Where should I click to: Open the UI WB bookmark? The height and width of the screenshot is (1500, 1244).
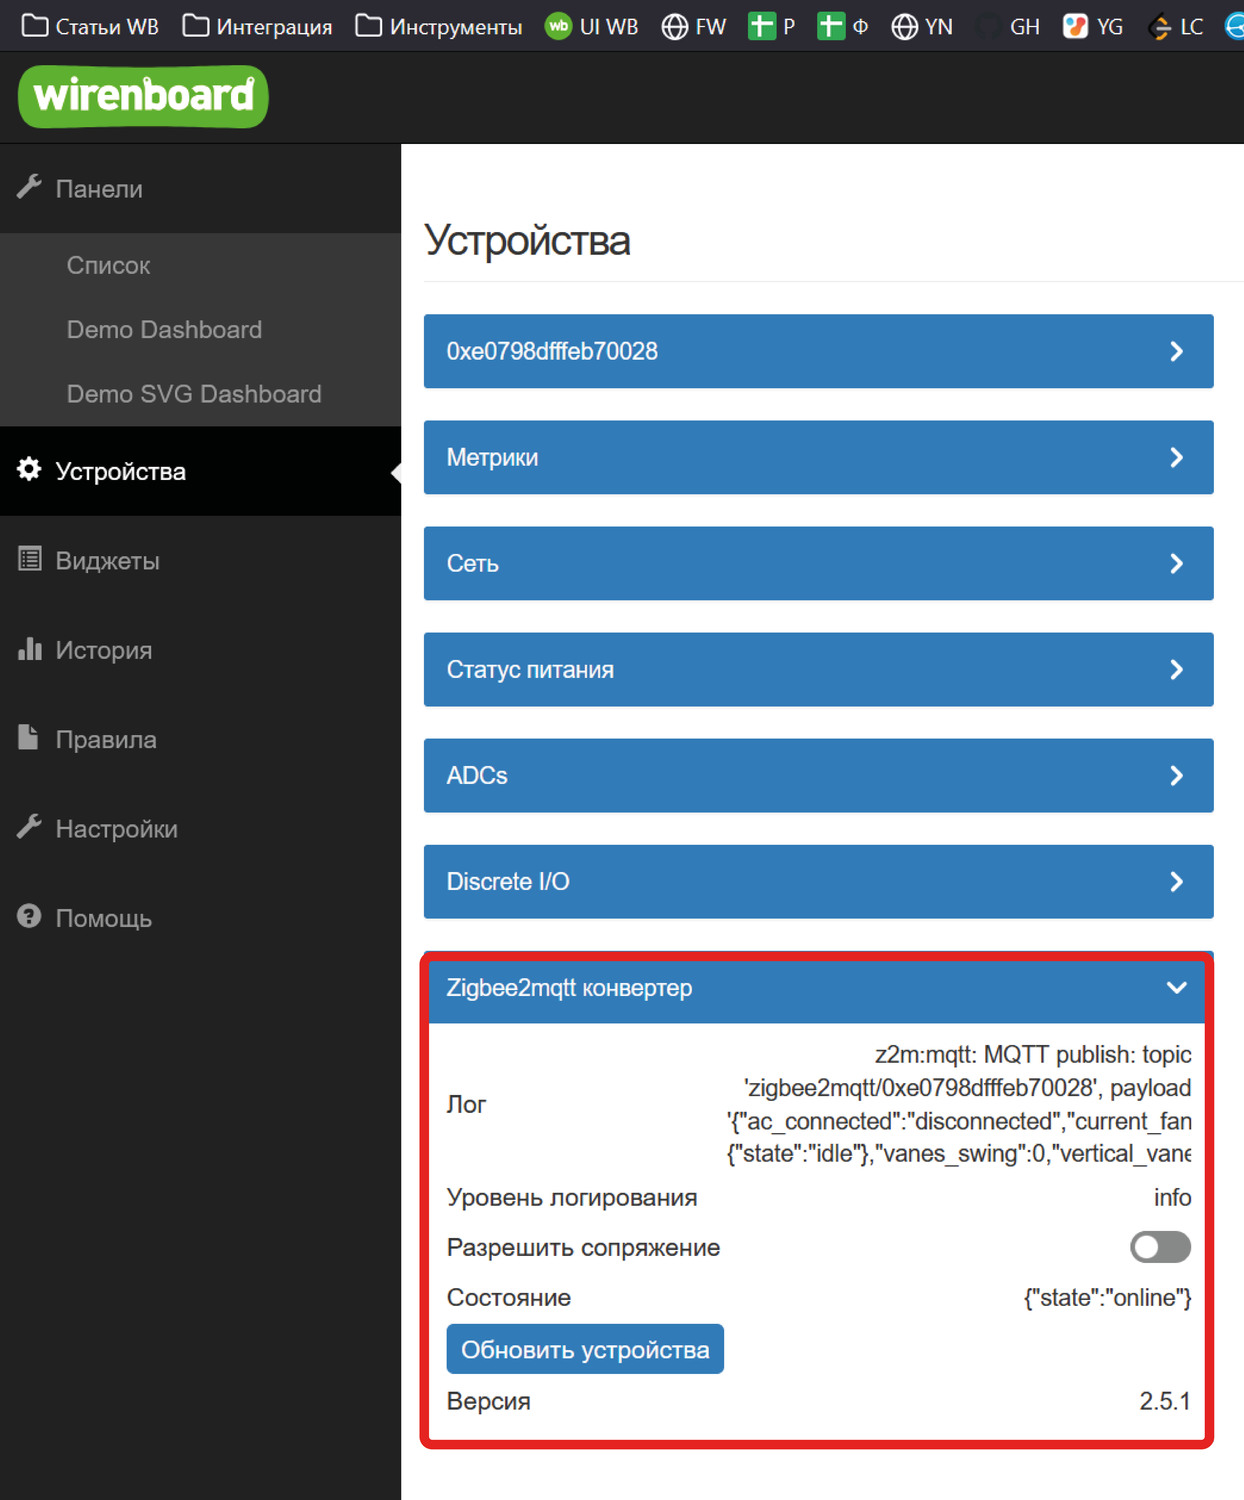[592, 27]
